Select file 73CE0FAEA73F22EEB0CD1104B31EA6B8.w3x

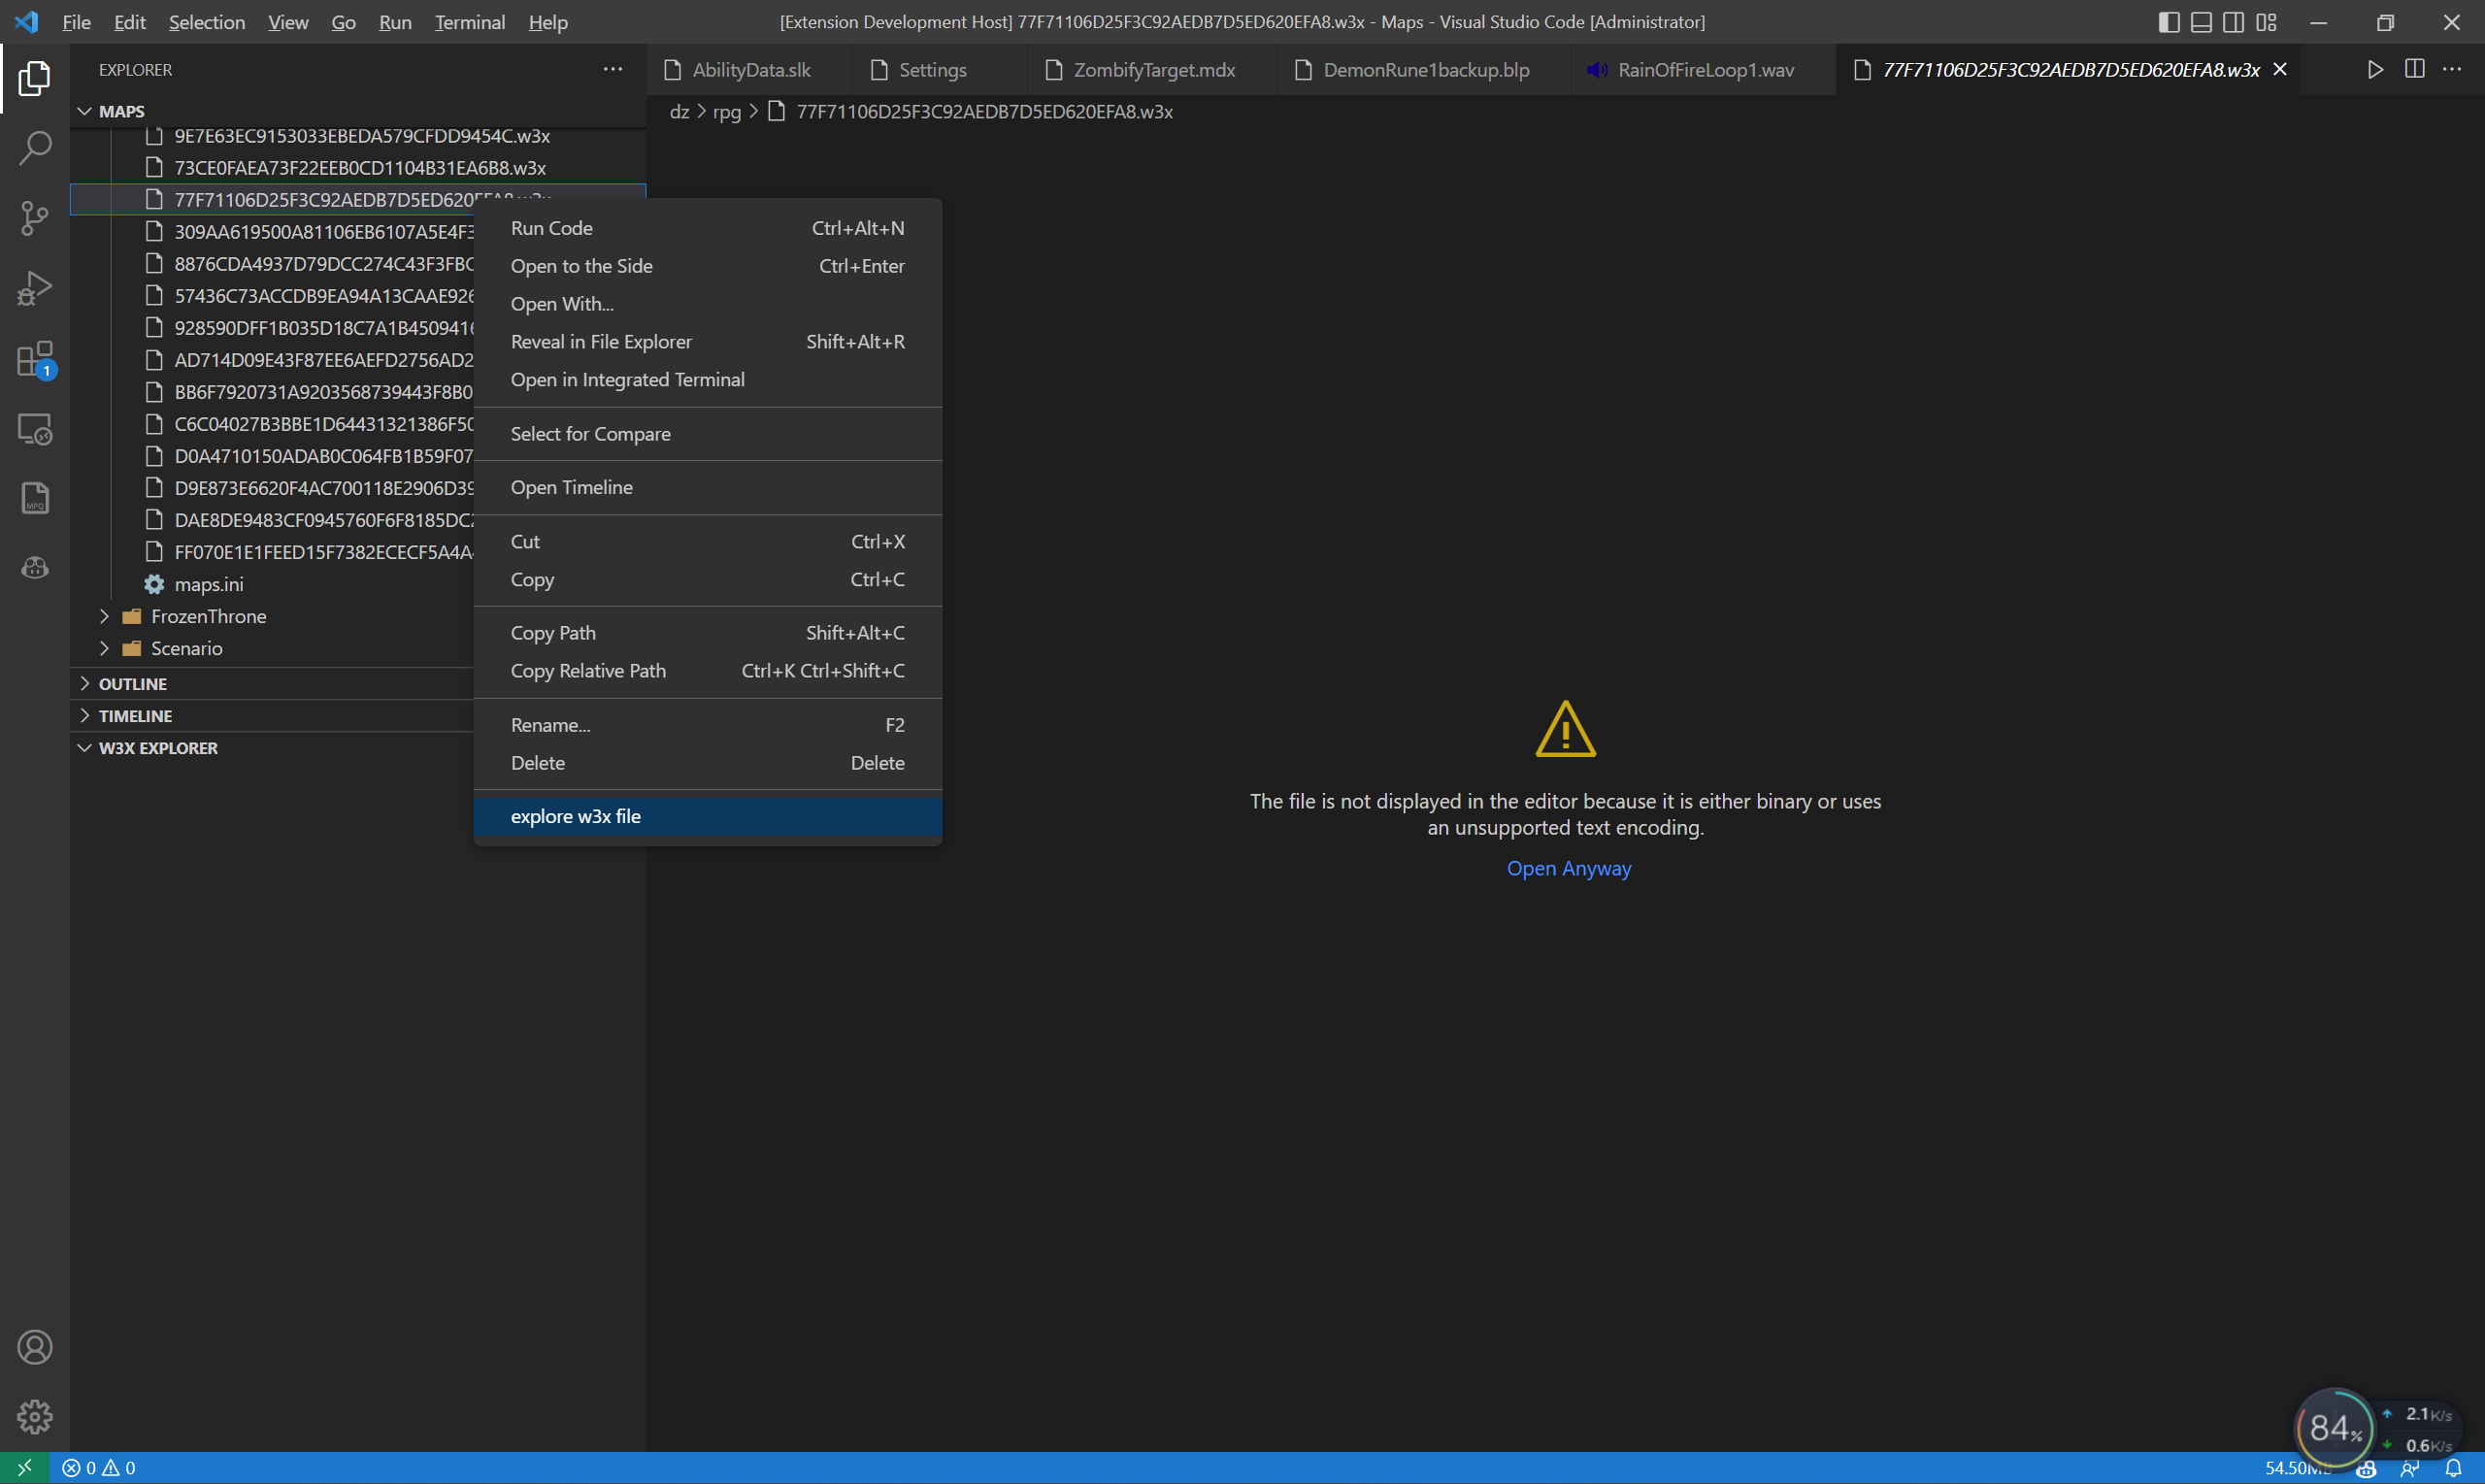358,167
